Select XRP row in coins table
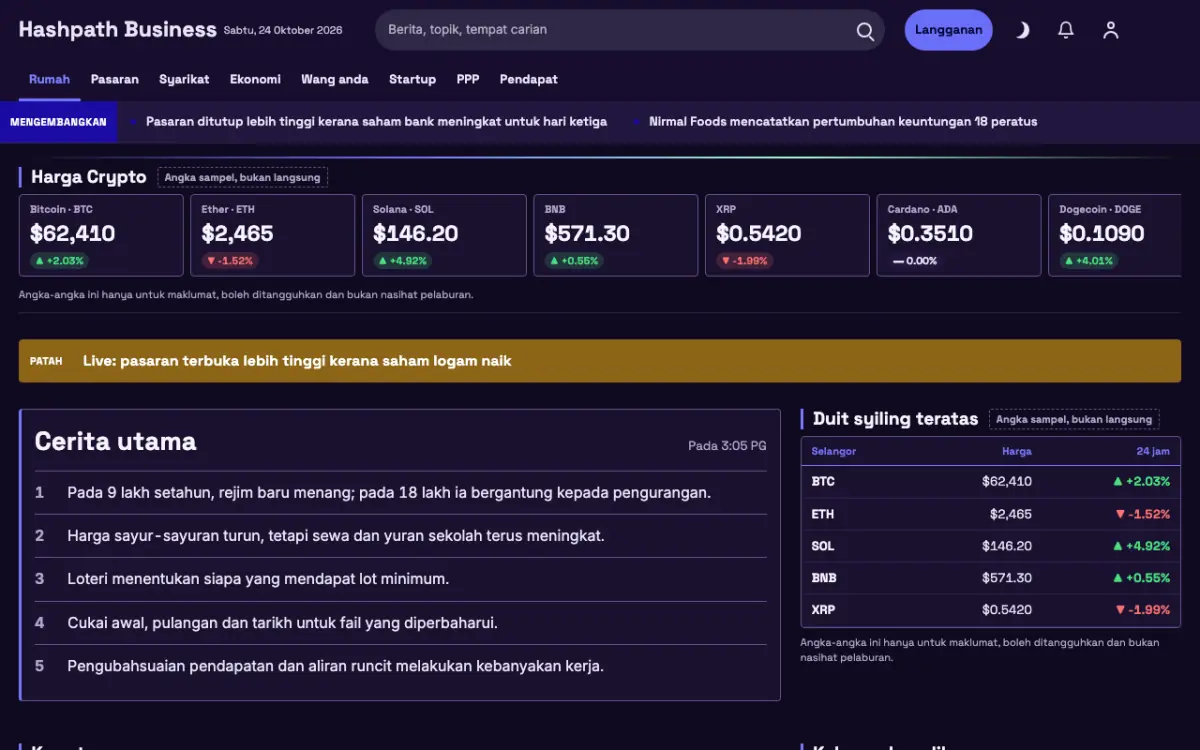This screenshot has width=1200, height=750. (x=991, y=610)
